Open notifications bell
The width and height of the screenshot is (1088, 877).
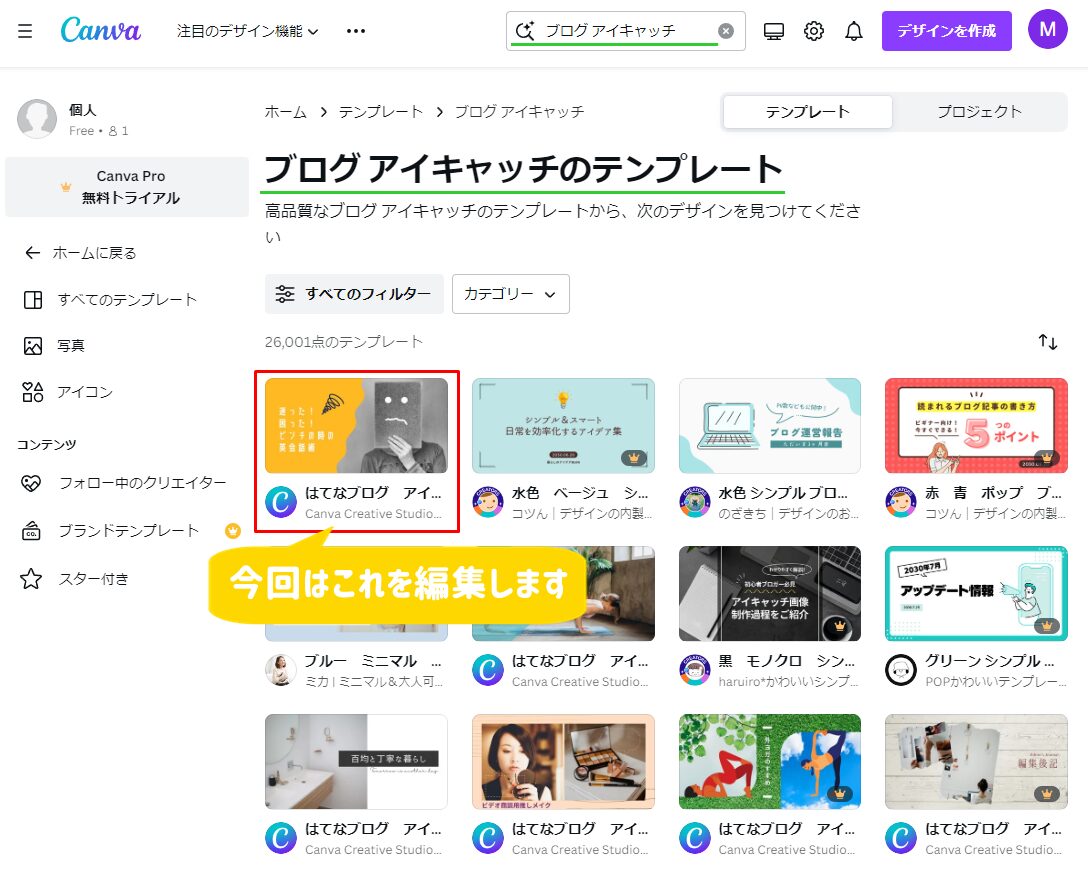(x=854, y=31)
